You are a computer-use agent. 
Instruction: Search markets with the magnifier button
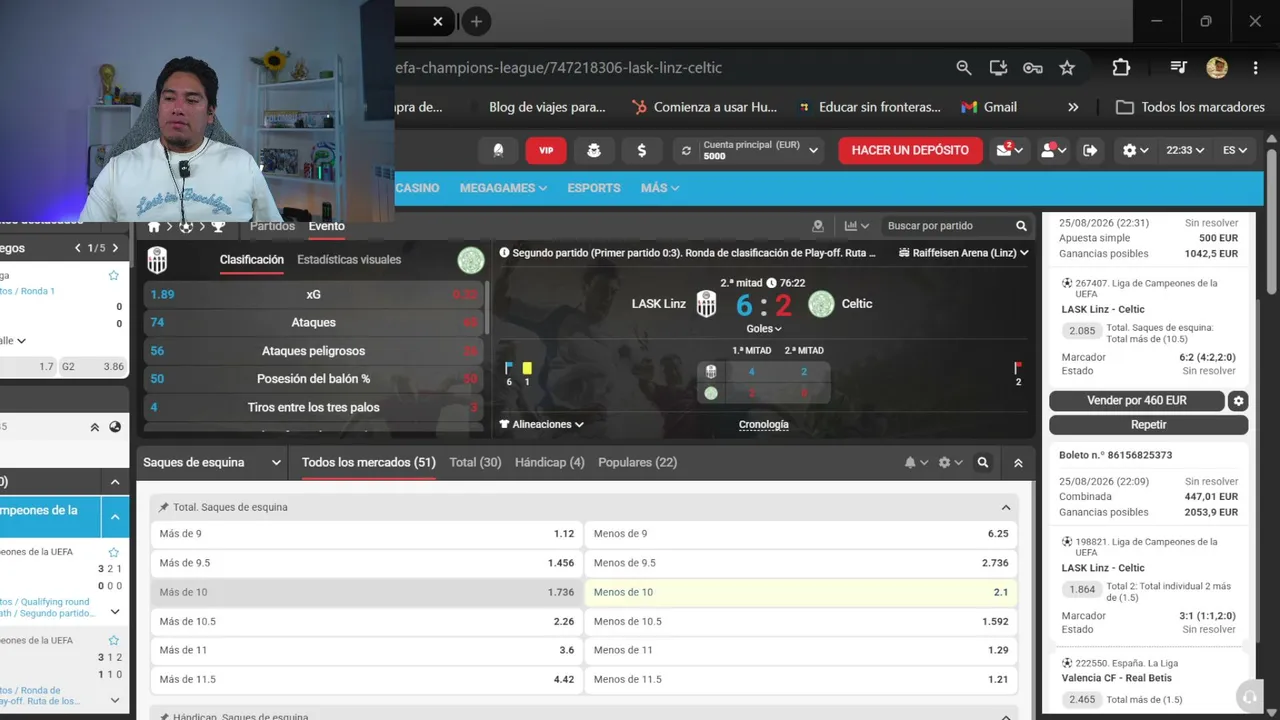pos(983,463)
